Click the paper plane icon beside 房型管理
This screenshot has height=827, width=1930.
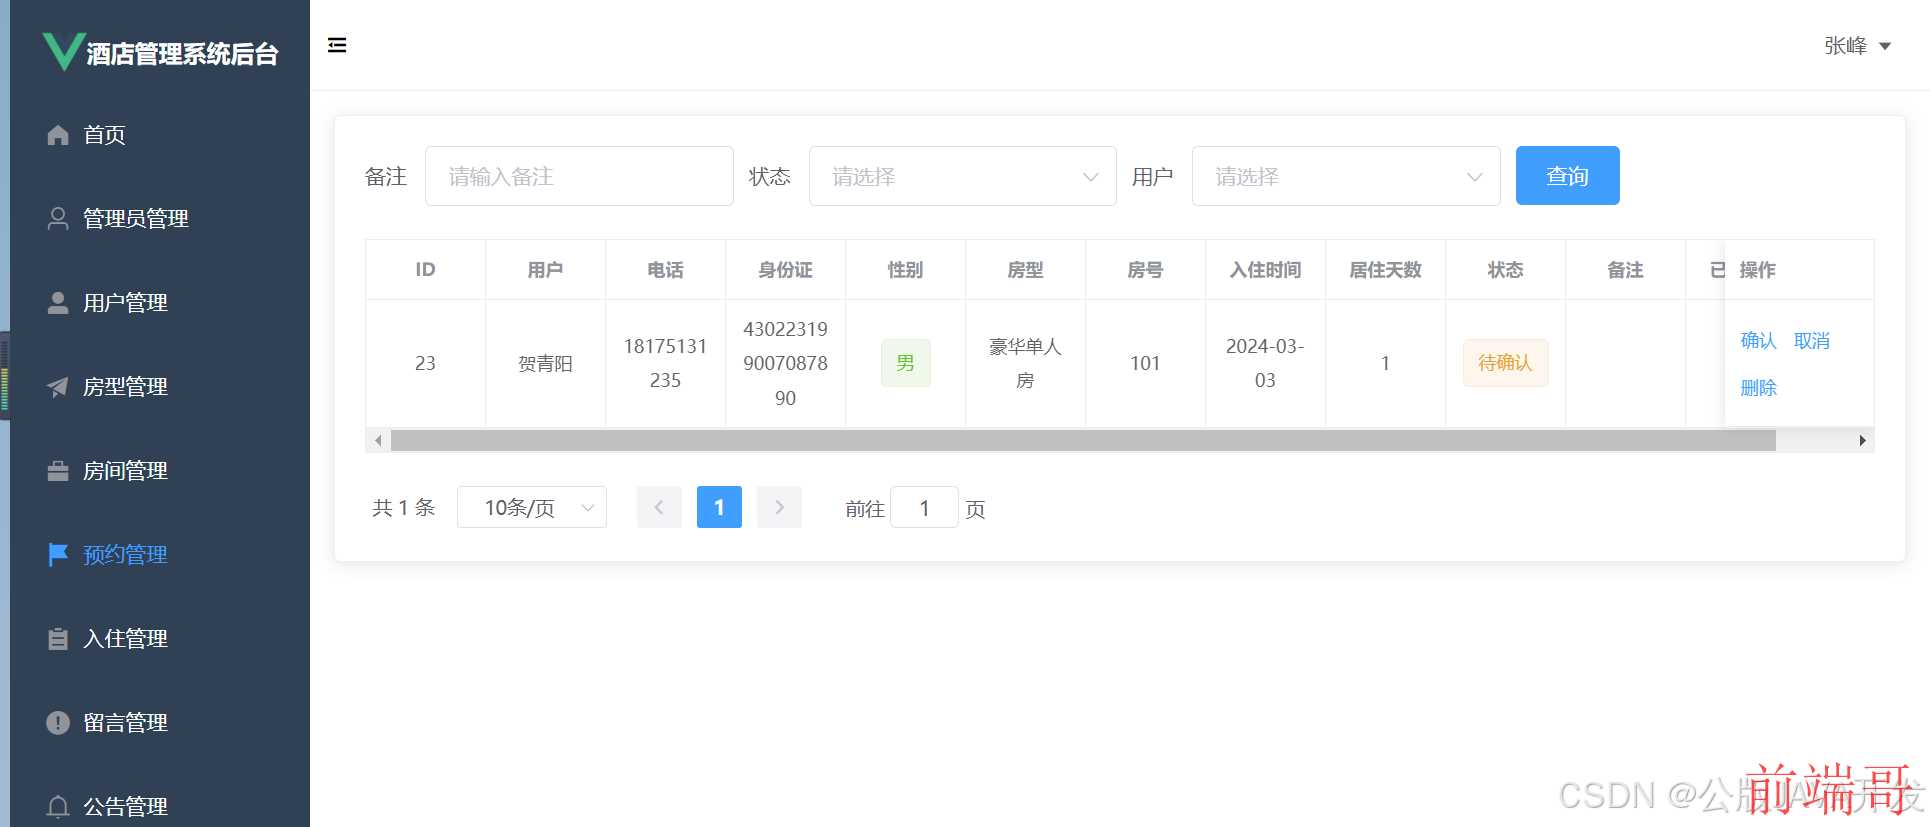58,387
